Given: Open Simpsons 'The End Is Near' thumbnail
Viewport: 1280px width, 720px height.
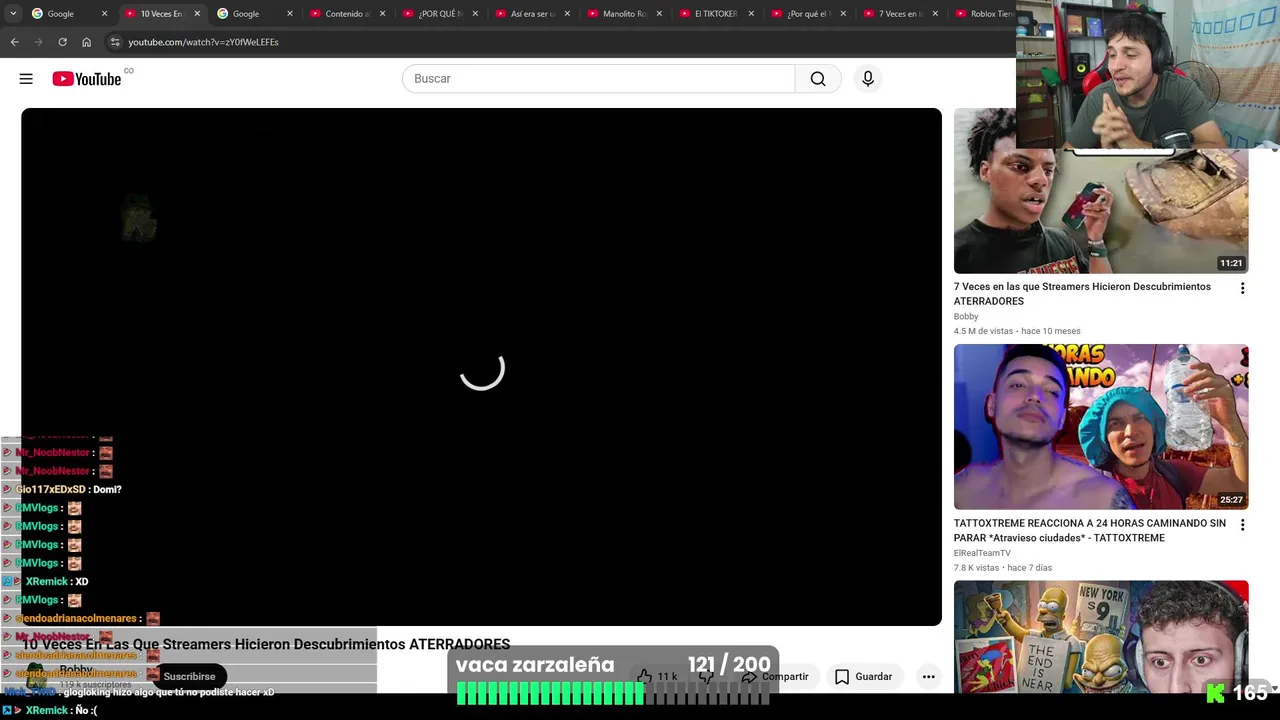Looking at the screenshot, I should click(1100, 637).
